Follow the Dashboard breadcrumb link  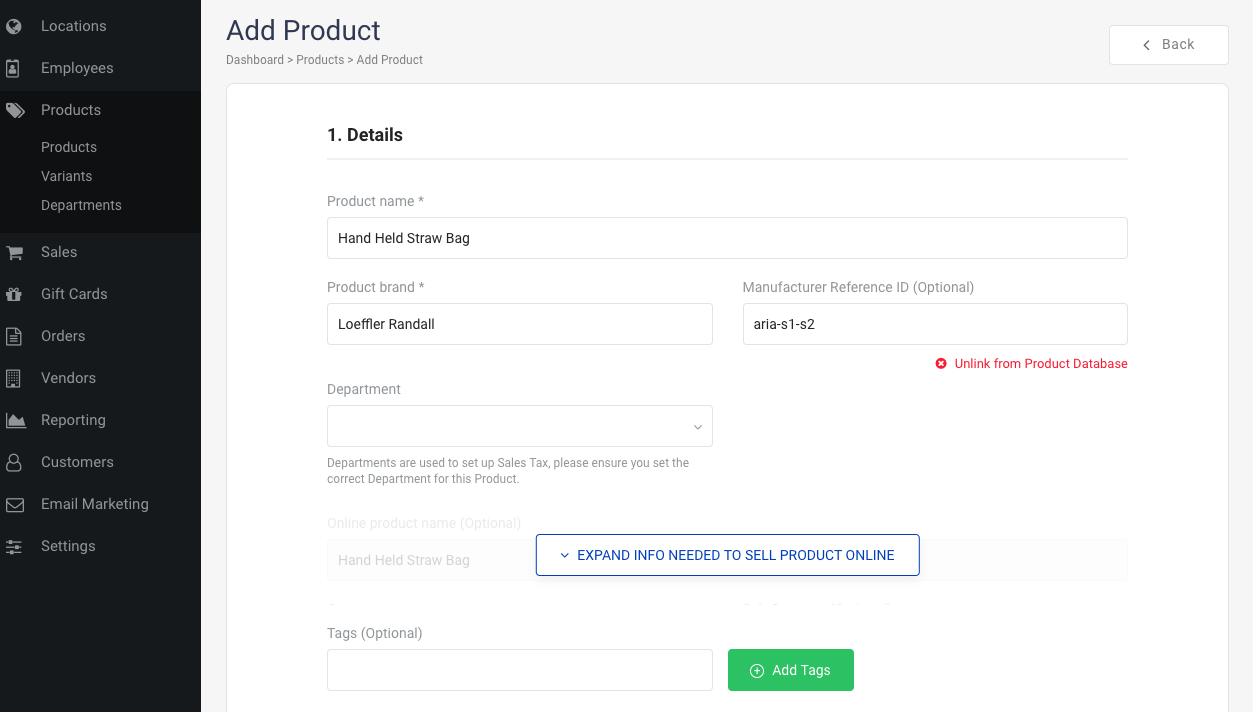click(x=255, y=60)
